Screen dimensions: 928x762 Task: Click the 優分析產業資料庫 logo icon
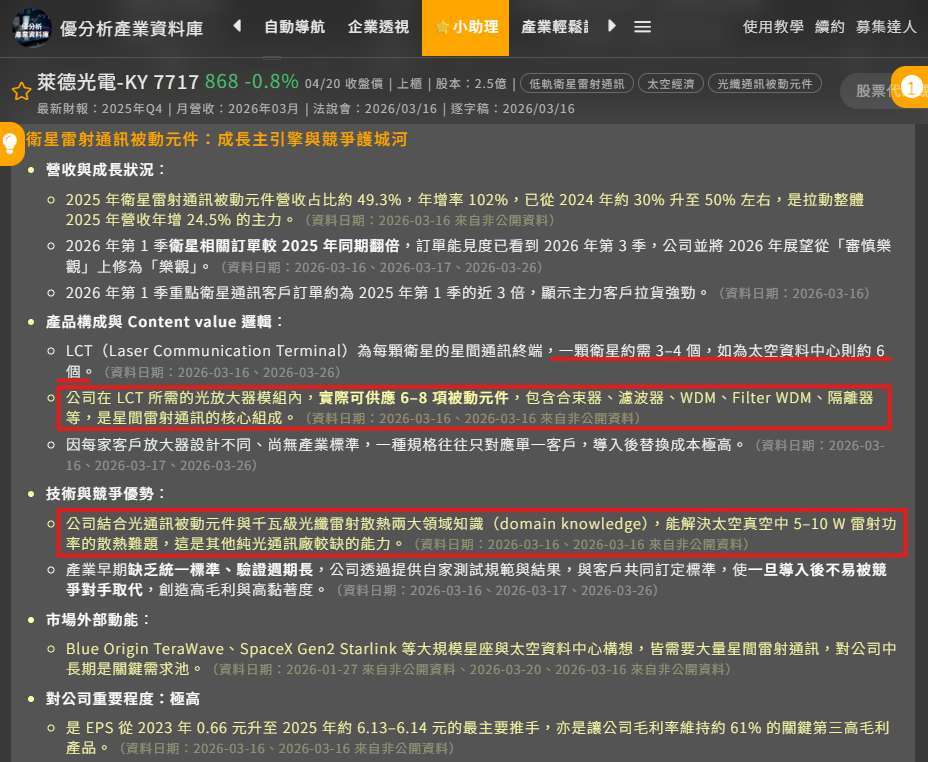pos(33,27)
